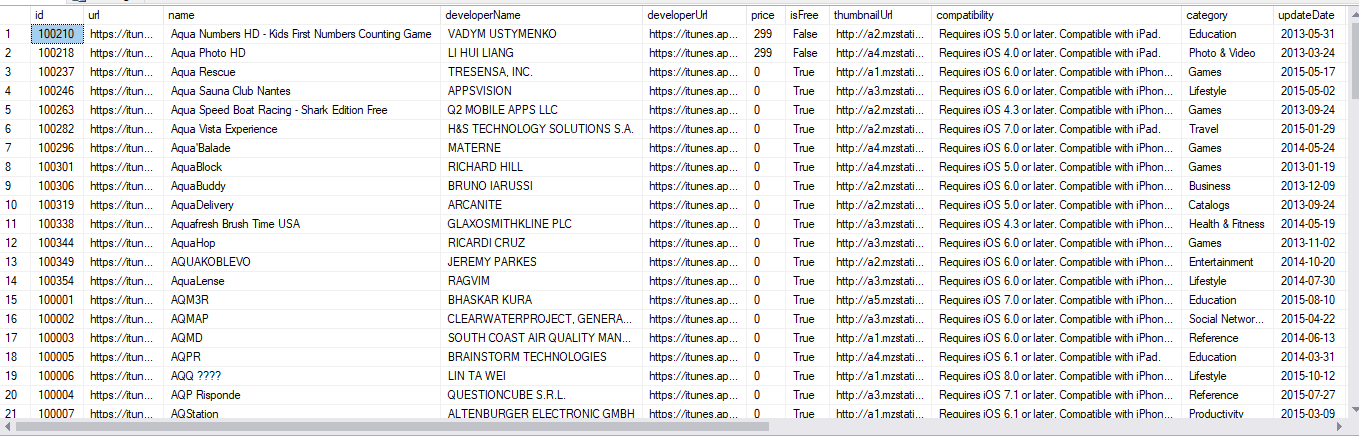Click developer cell VADYM USTYMENKO

(543, 34)
